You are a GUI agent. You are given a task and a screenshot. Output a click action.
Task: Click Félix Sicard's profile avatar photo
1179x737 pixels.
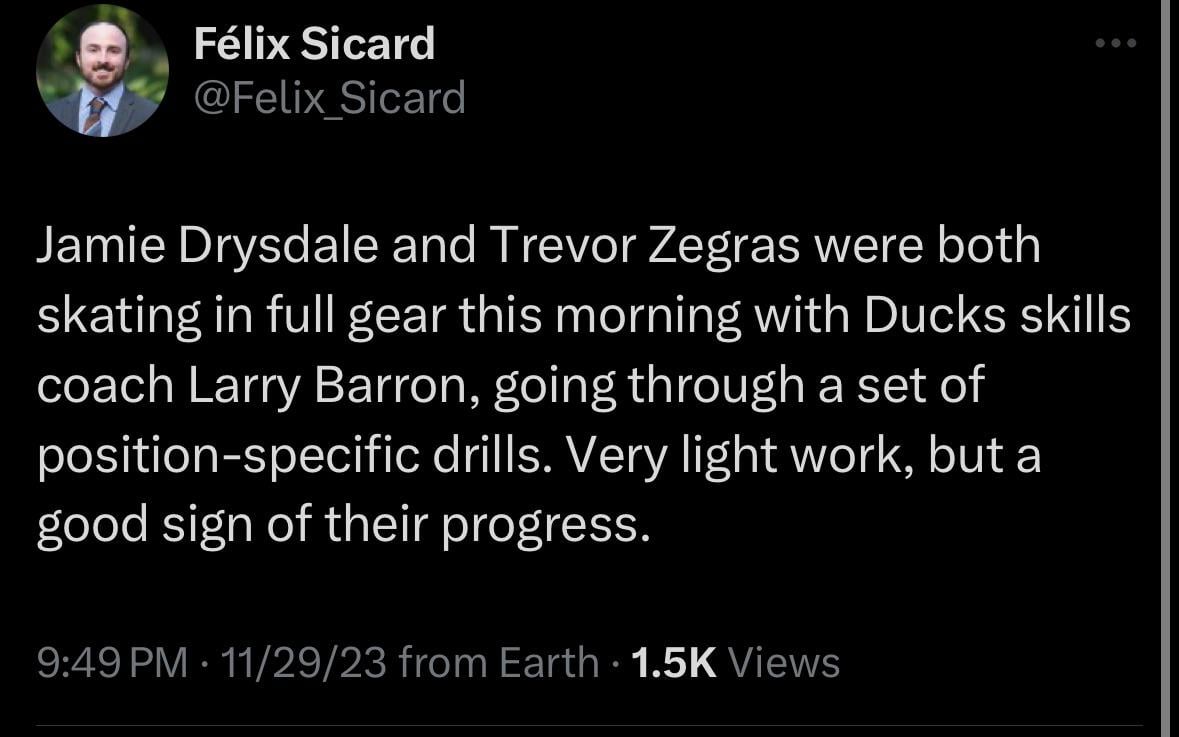(x=102, y=70)
